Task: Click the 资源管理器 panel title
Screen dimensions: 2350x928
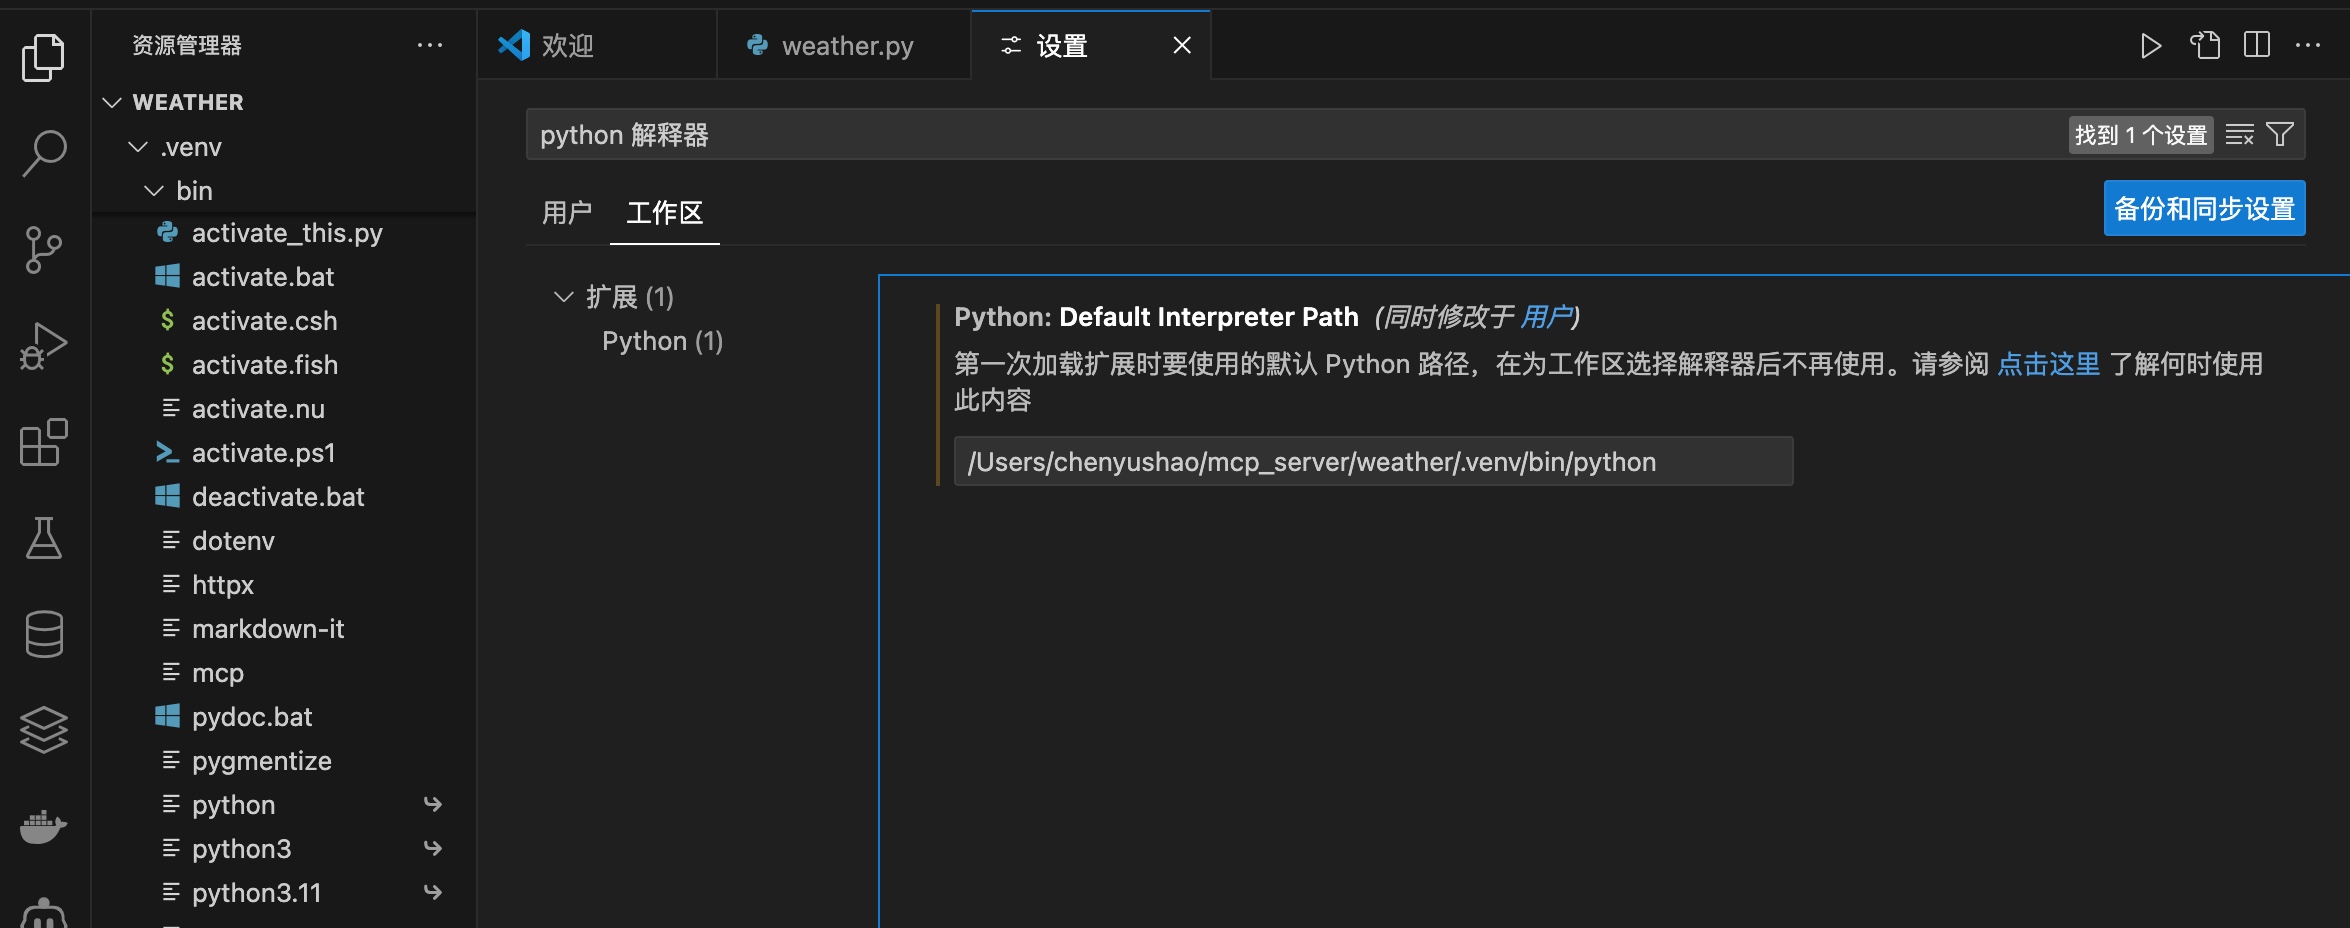Action: click(187, 45)
